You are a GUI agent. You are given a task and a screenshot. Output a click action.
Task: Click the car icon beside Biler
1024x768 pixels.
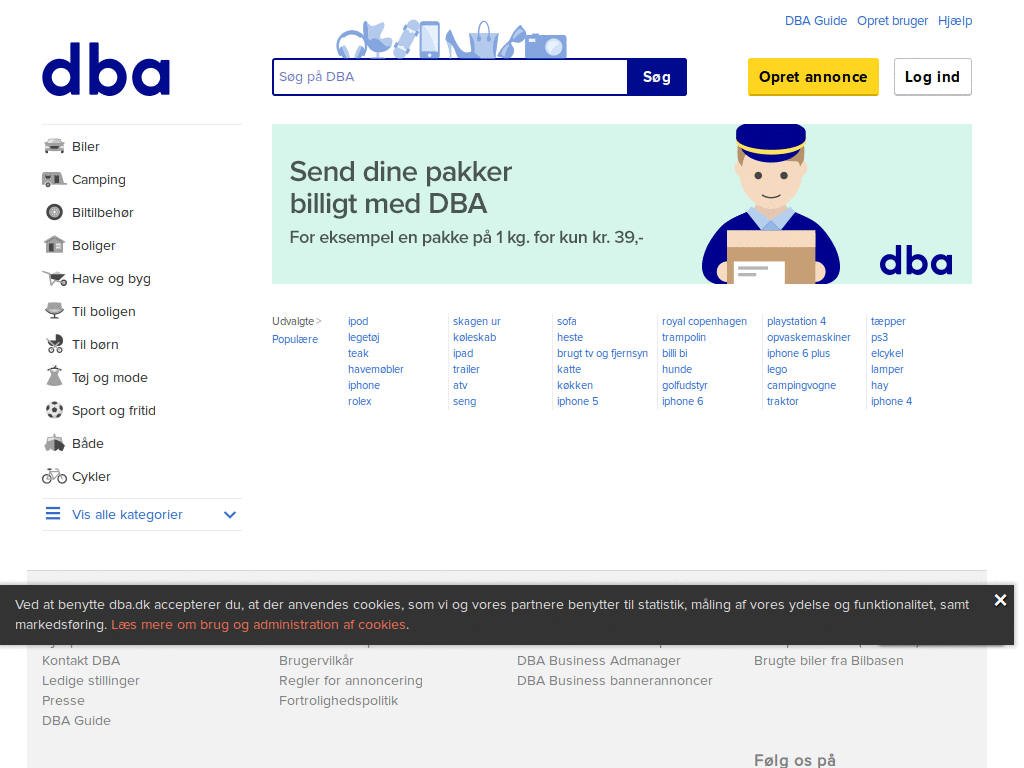(x=54, y=146)
